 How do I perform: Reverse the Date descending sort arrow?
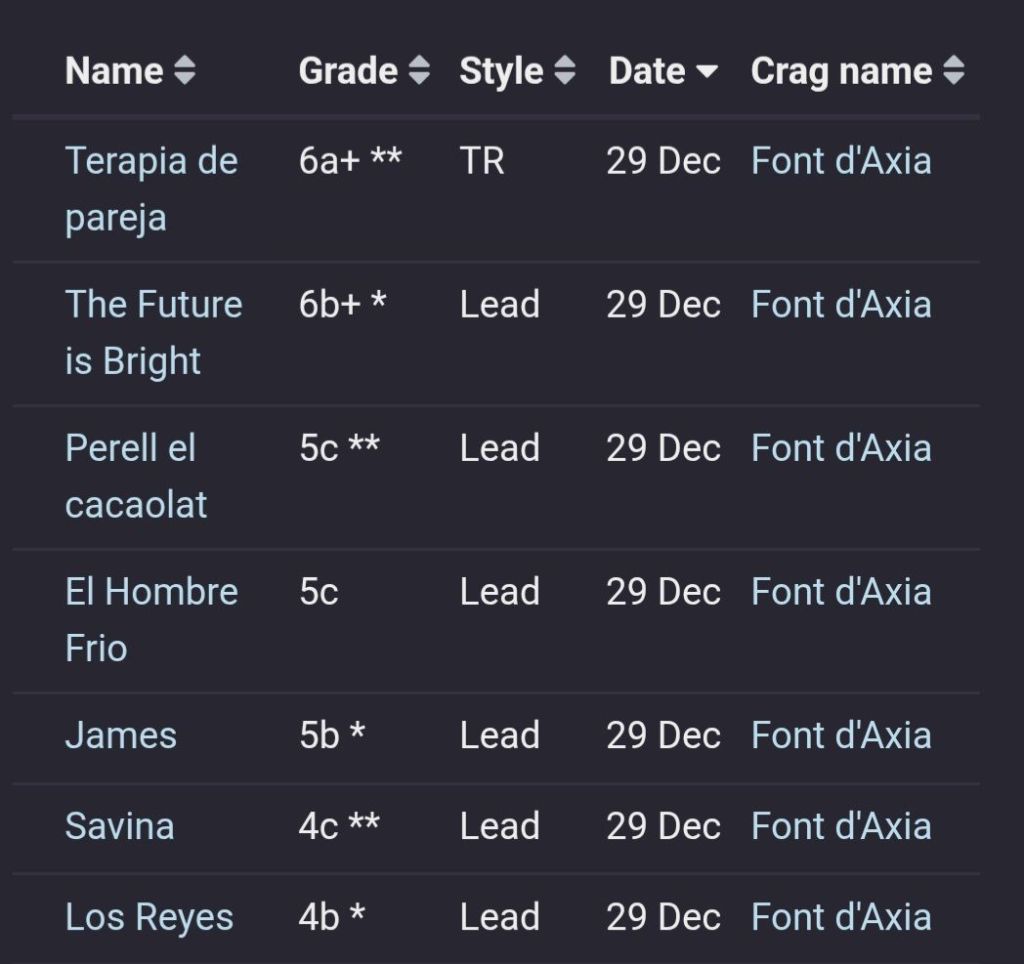click(x=707, y=72)
